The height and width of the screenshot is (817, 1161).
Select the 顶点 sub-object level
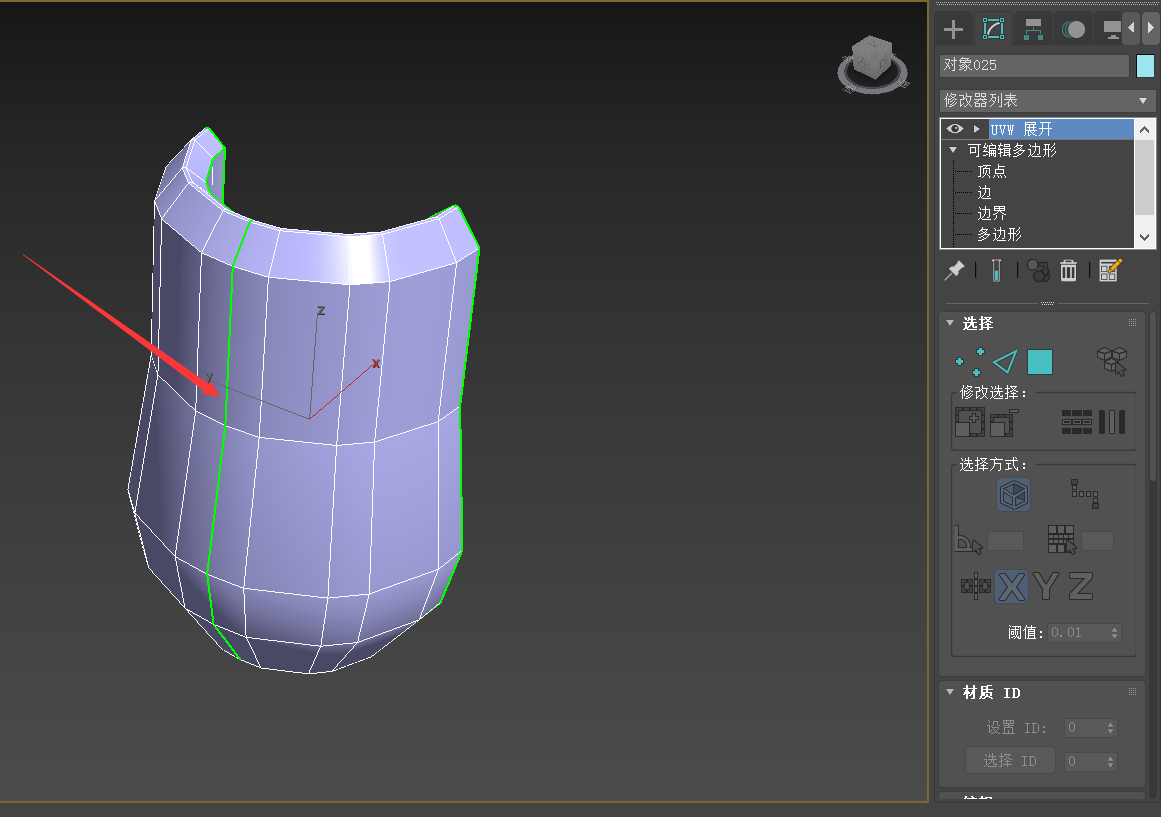pyautogui.click(x=991, y=171)
